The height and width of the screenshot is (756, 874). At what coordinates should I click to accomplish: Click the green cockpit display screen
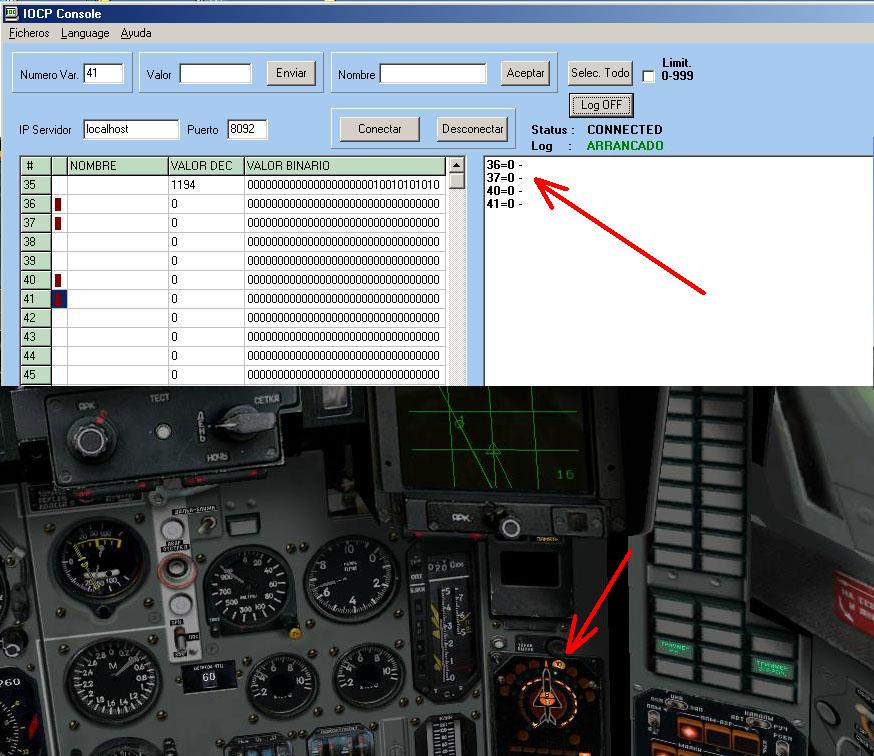492,438
